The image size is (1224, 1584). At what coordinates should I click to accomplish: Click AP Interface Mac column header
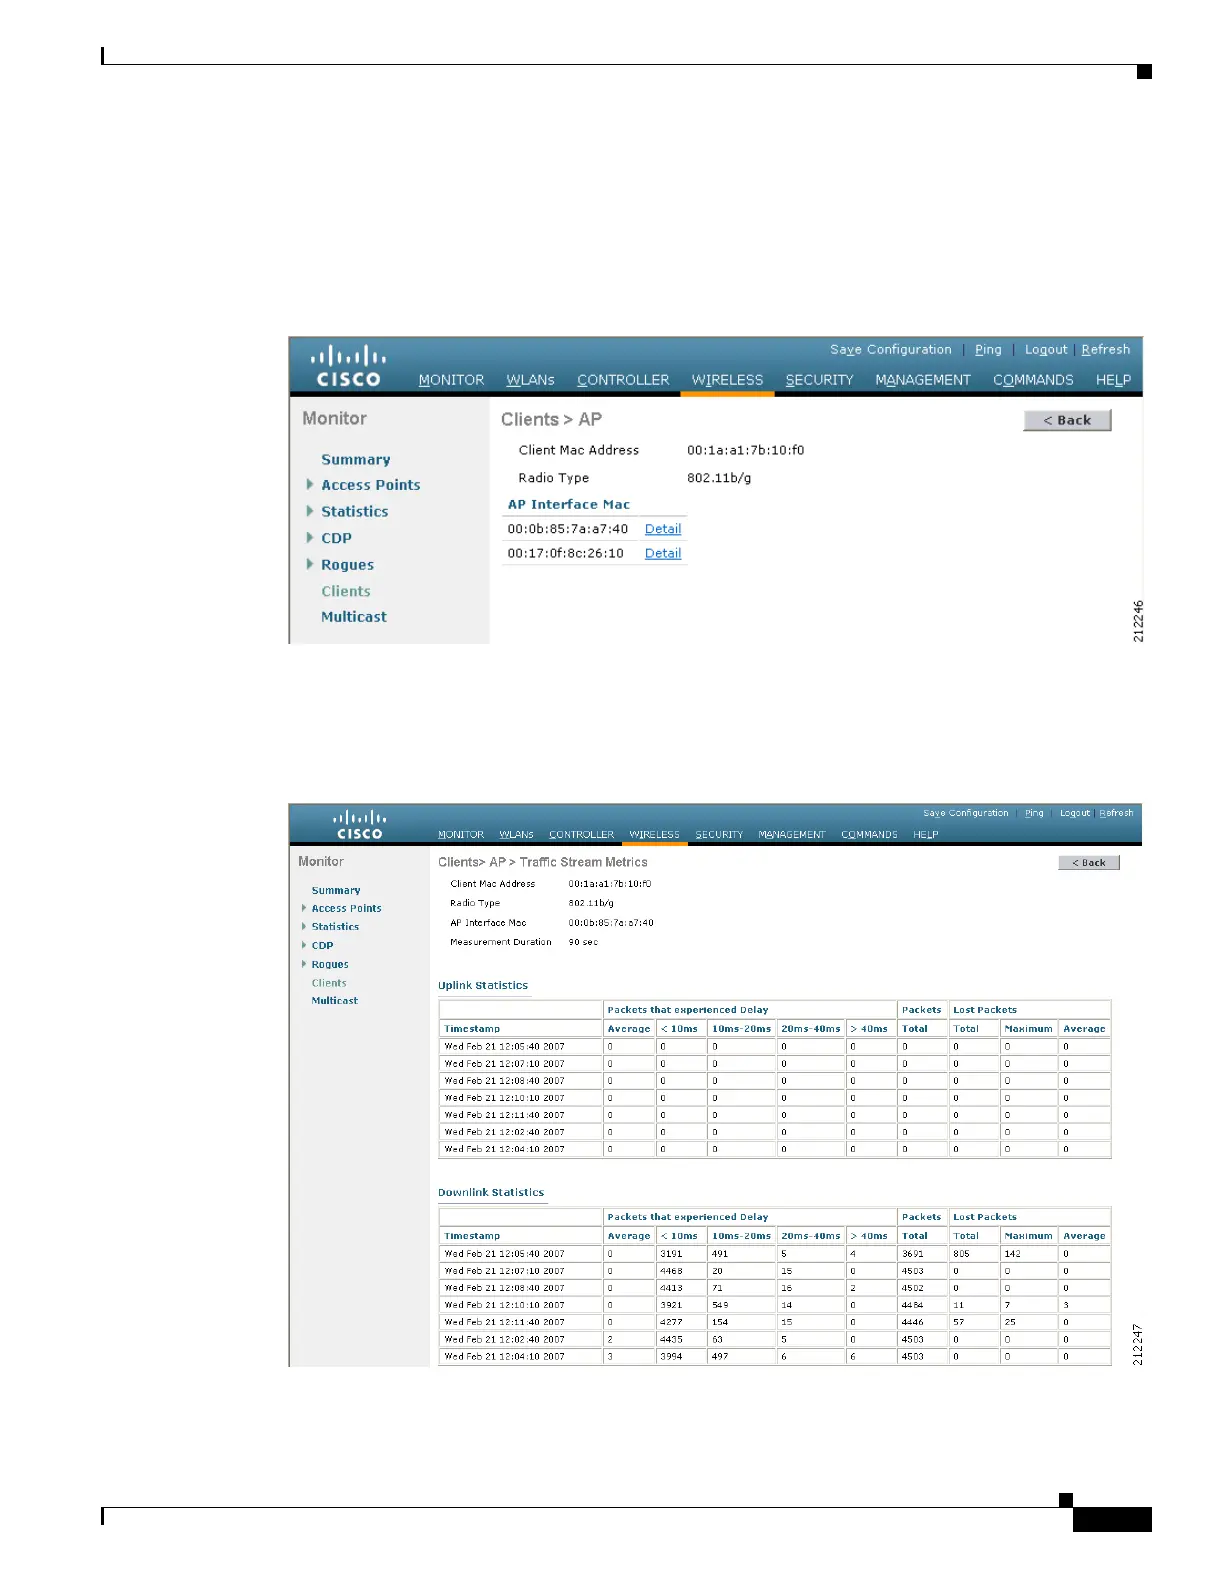(569, 505)
